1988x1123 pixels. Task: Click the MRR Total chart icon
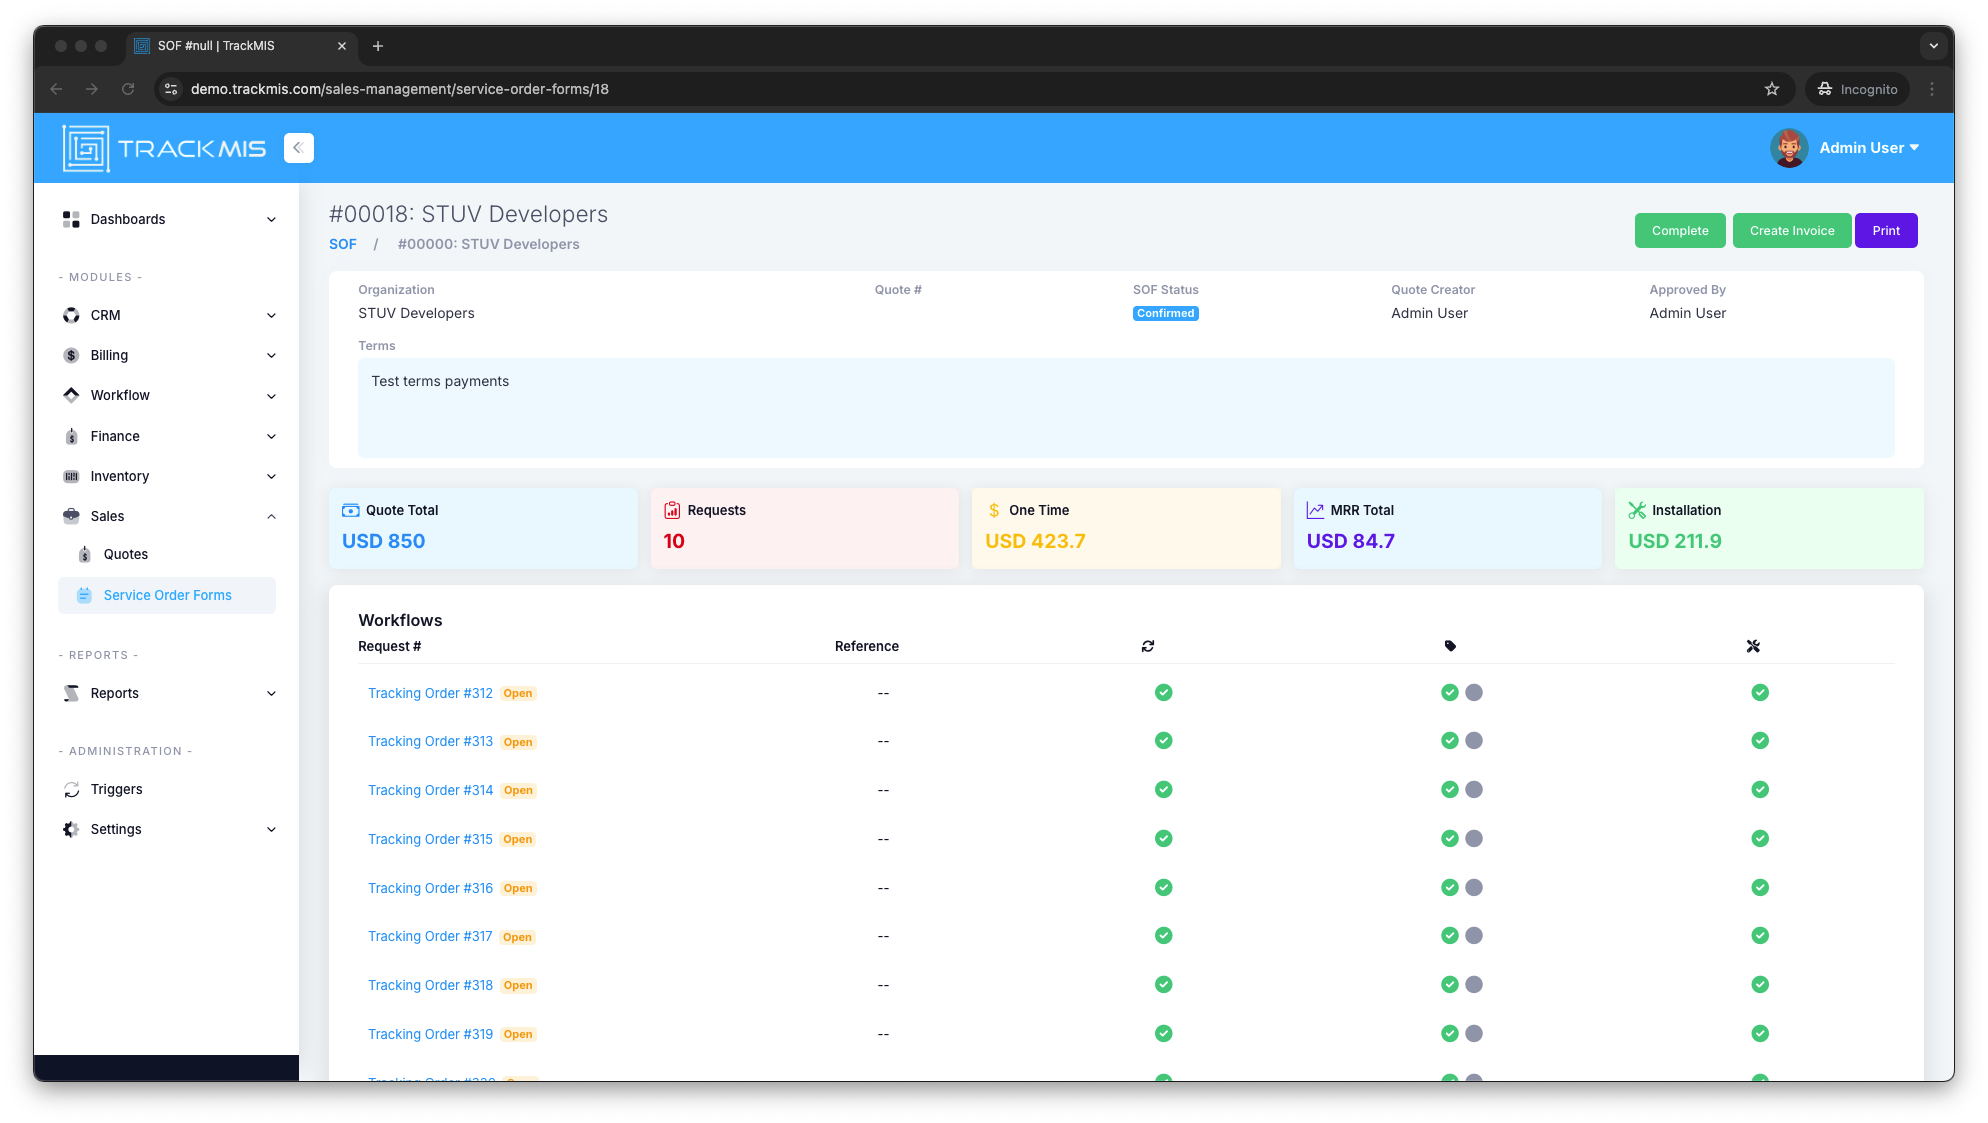[x=1315, y=510]
